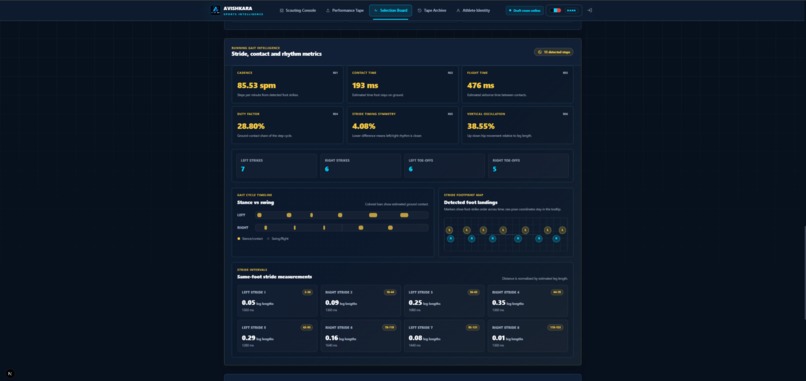Click the online status badge in header
Image resolution: width=806 pixels, height=381 pixels.
click(524, 10)
